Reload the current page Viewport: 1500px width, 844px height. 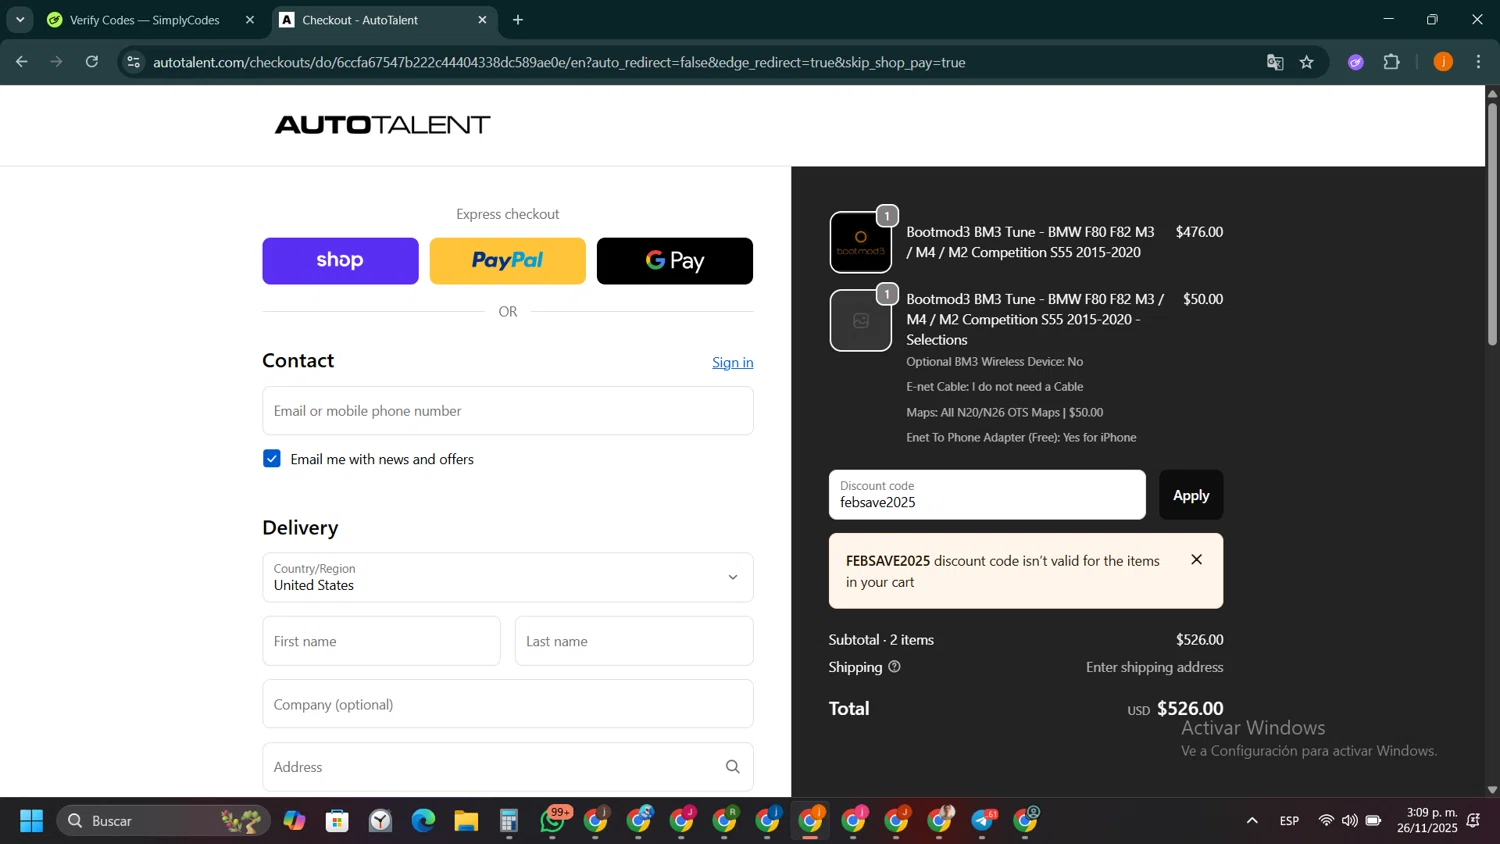tap(92, 62)
